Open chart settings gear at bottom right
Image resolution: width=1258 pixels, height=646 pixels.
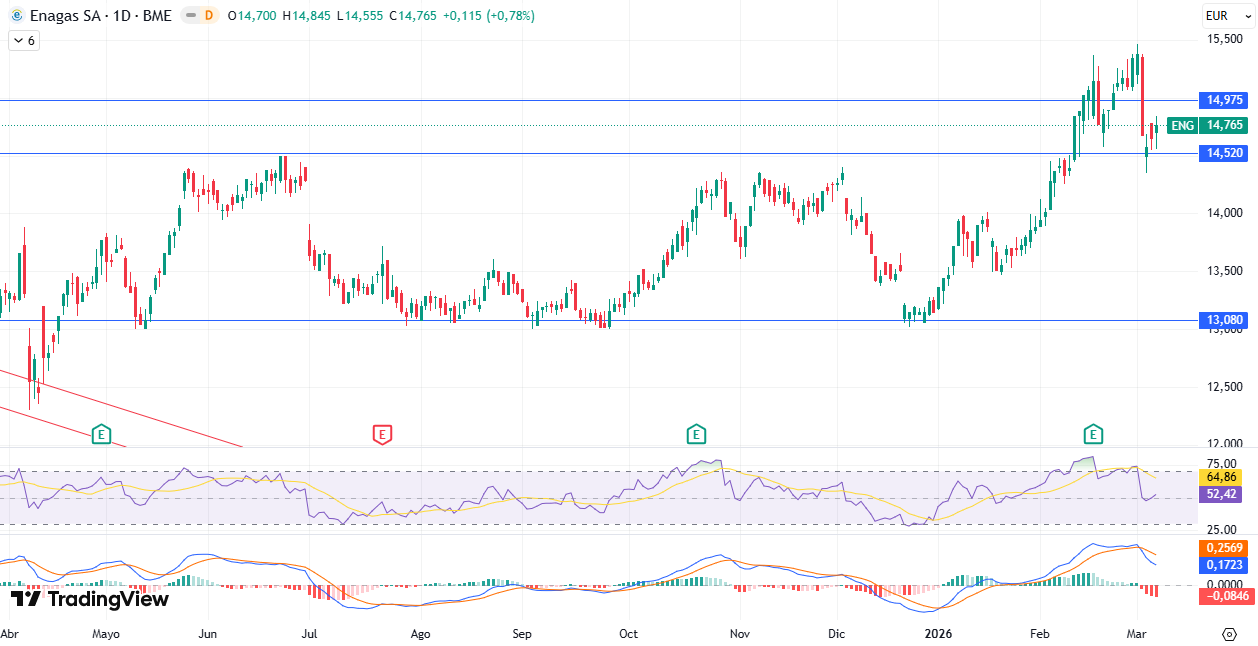[x=1229, y=634]
